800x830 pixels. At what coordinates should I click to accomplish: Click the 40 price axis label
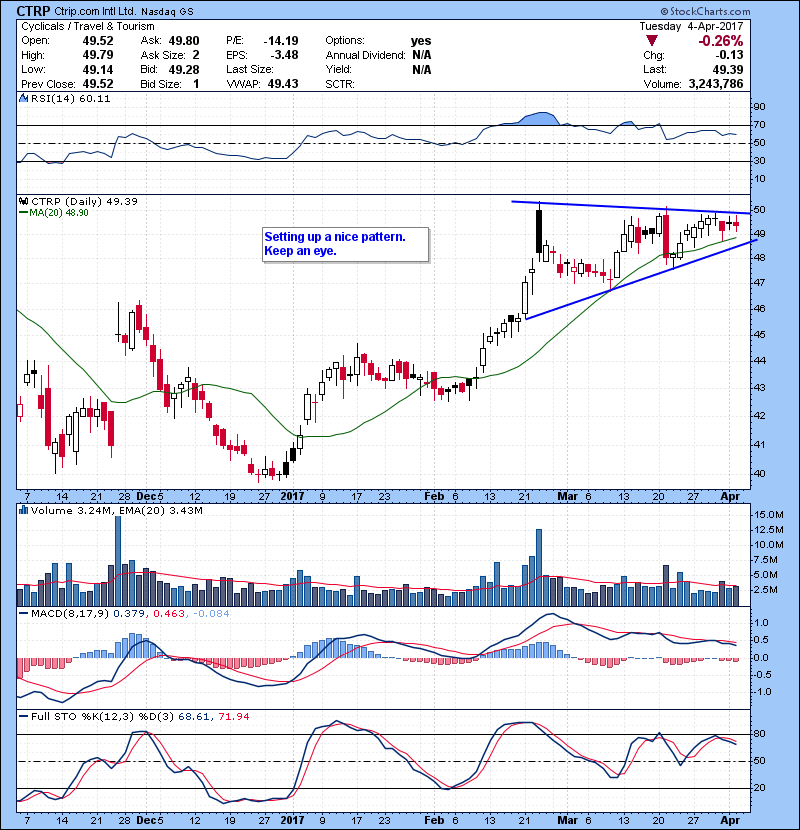pos(759,474)
